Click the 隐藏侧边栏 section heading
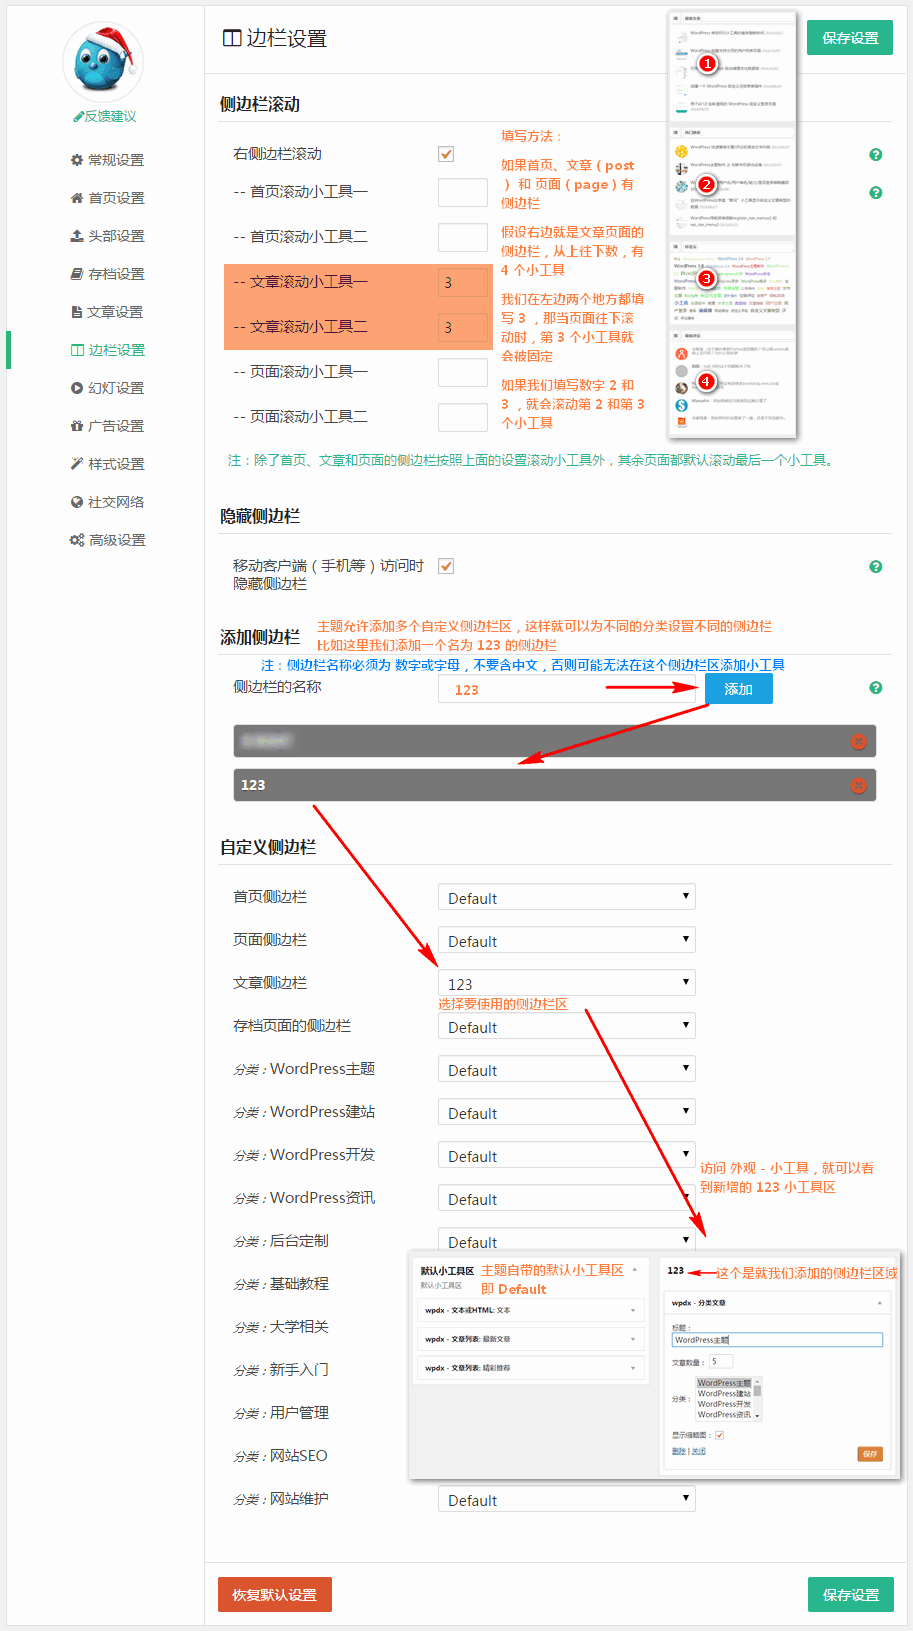913x1631 pixels. click(260, 516)
